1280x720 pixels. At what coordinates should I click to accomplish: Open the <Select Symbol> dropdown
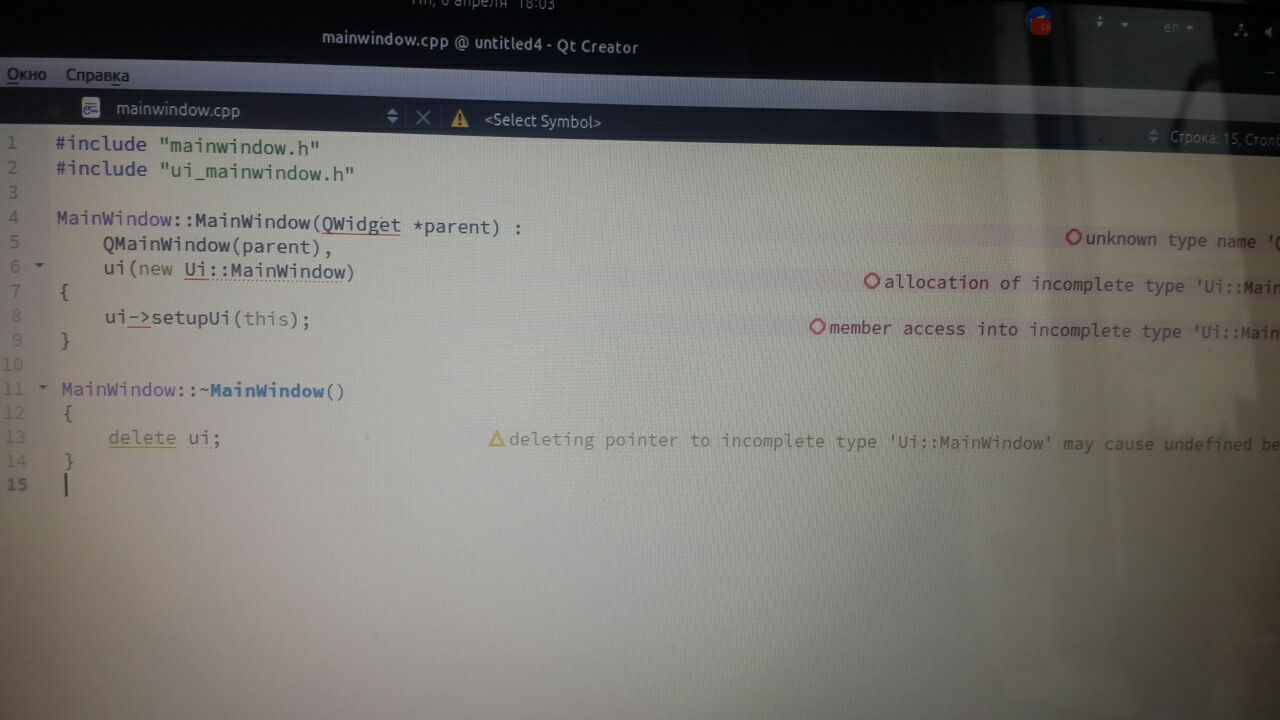pos(543,121)
